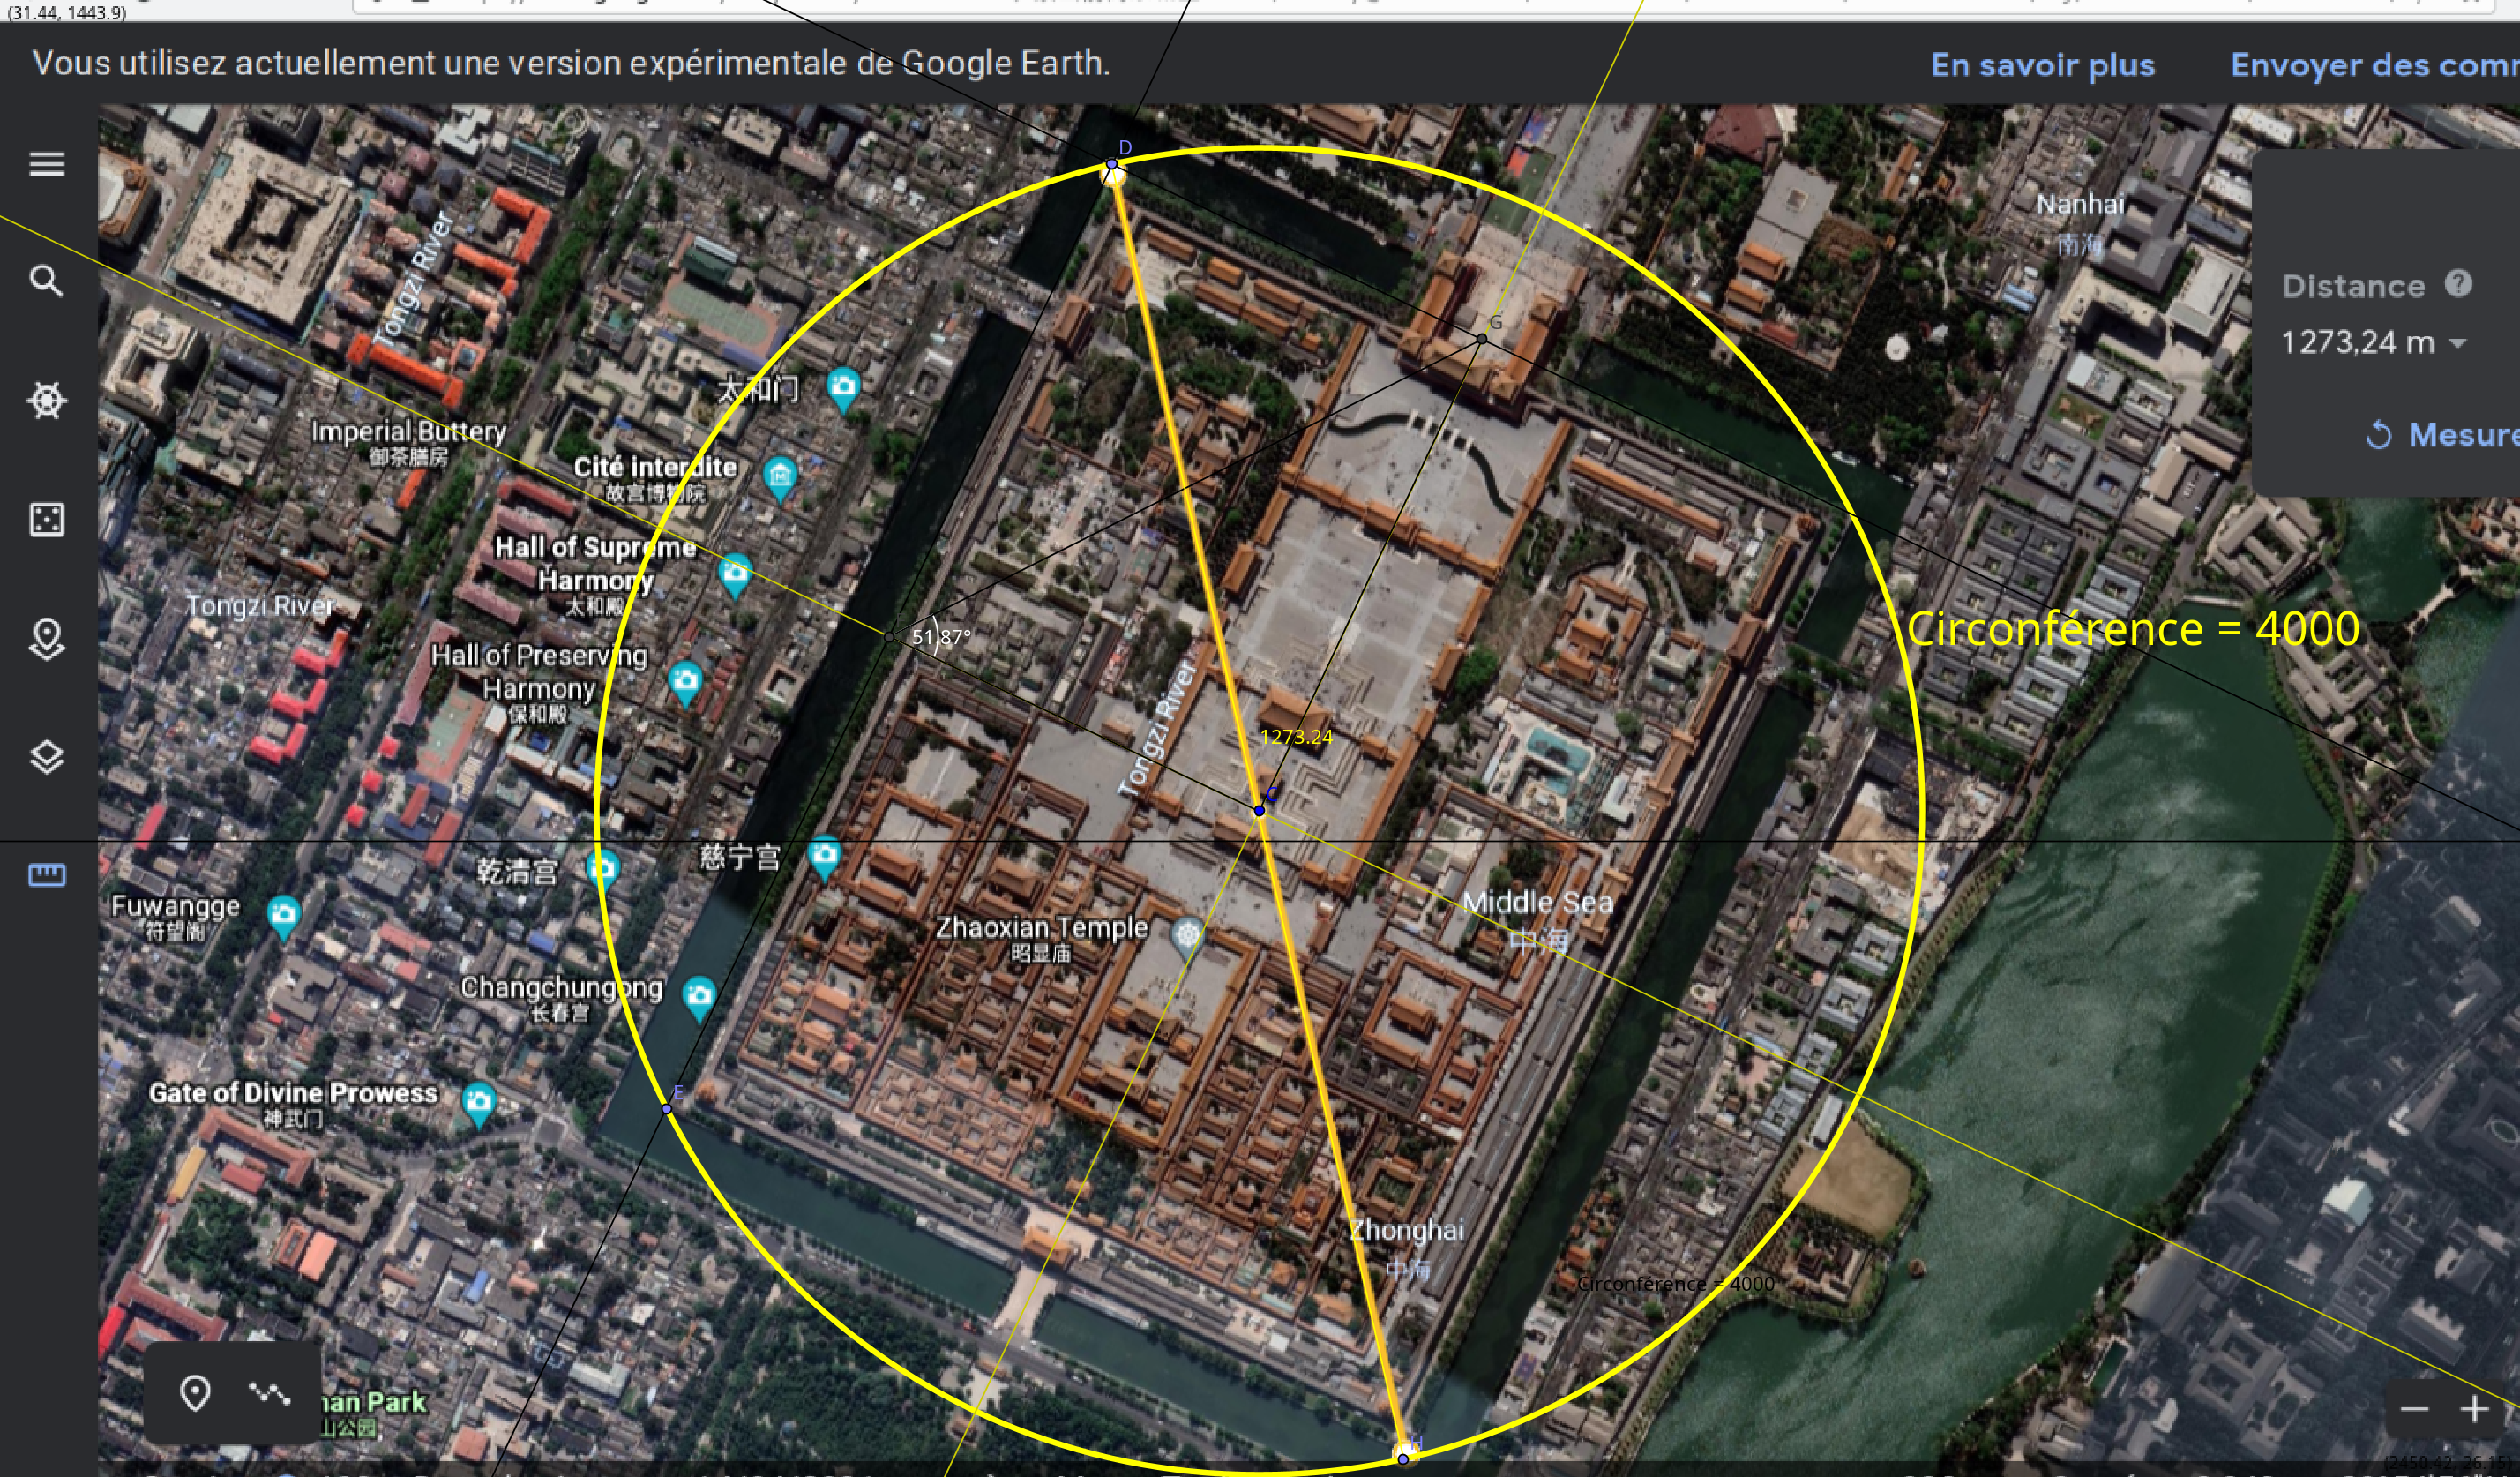
Task: Zoom in with the plus button
Action: 2474,1409
